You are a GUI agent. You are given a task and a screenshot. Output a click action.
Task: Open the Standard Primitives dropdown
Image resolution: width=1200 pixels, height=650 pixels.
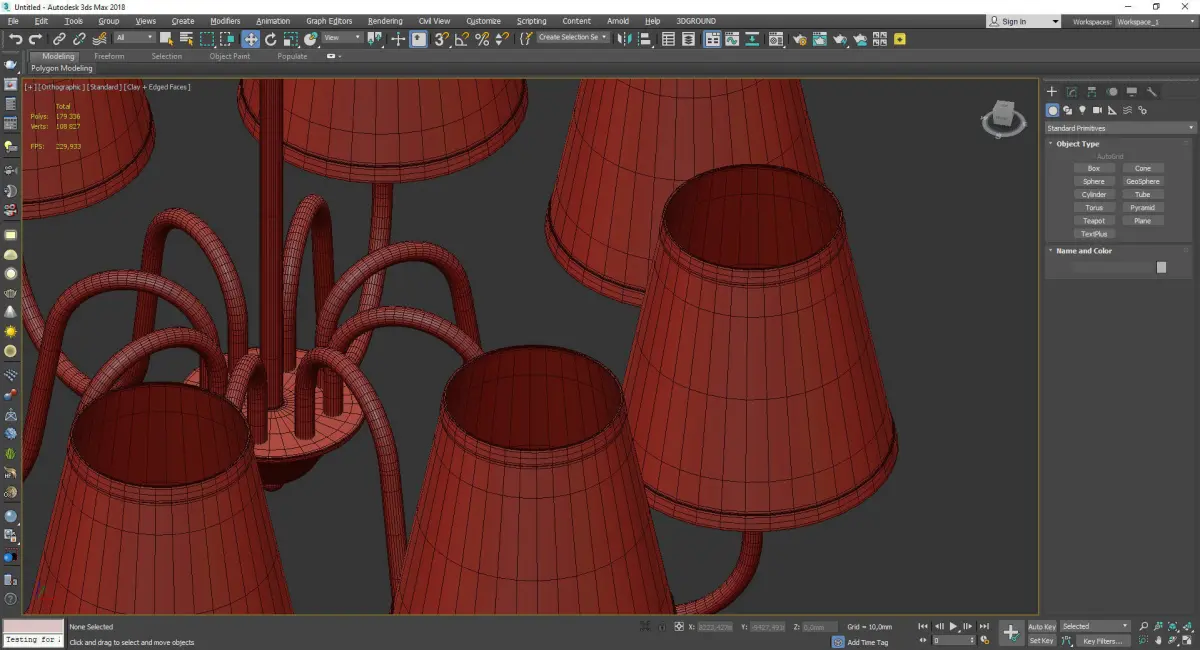[x=1120, y=128]
